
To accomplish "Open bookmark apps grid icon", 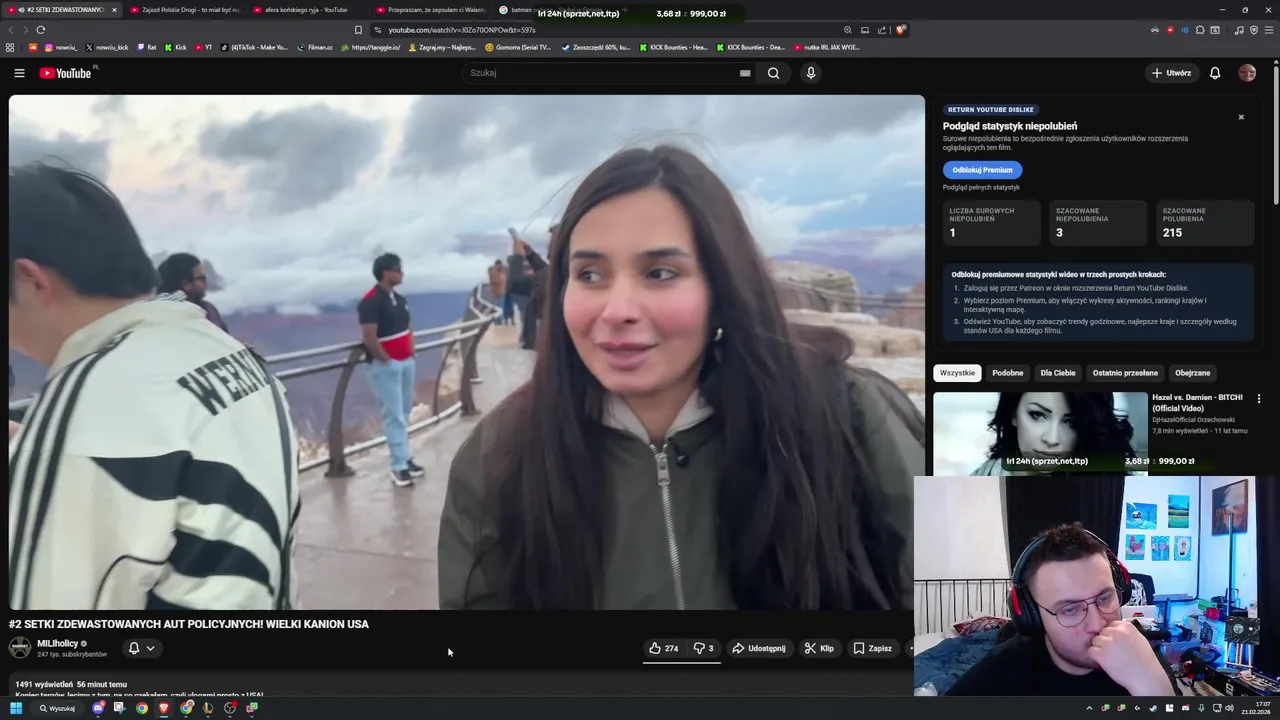I will coord(10,47).
